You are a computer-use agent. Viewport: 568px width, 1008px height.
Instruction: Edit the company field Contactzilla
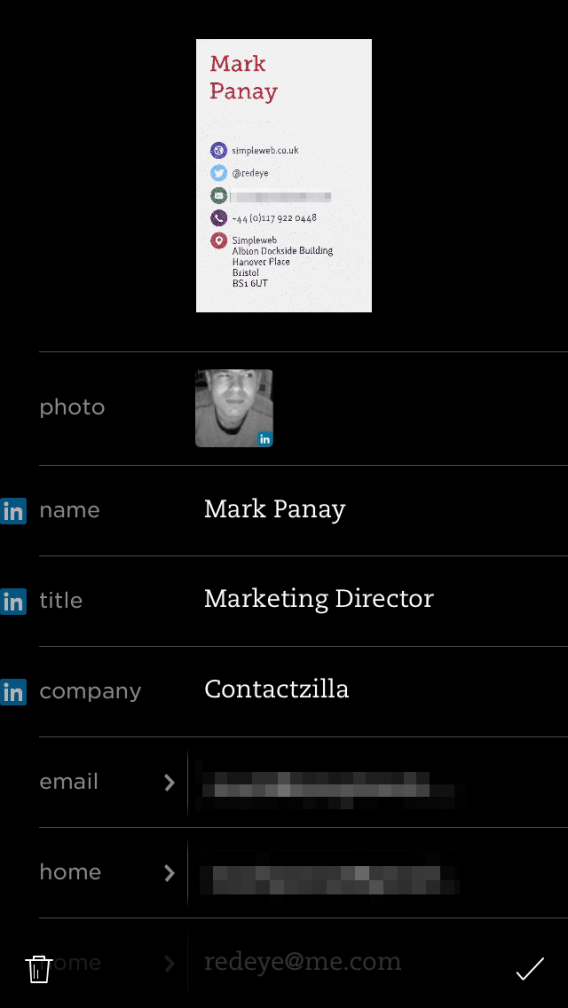point(276,689)
